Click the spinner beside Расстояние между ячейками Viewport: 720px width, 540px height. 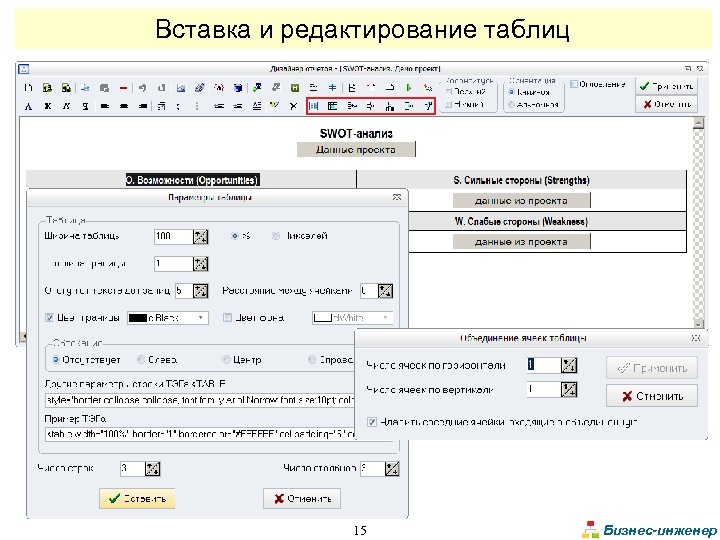tap(385, 291)
